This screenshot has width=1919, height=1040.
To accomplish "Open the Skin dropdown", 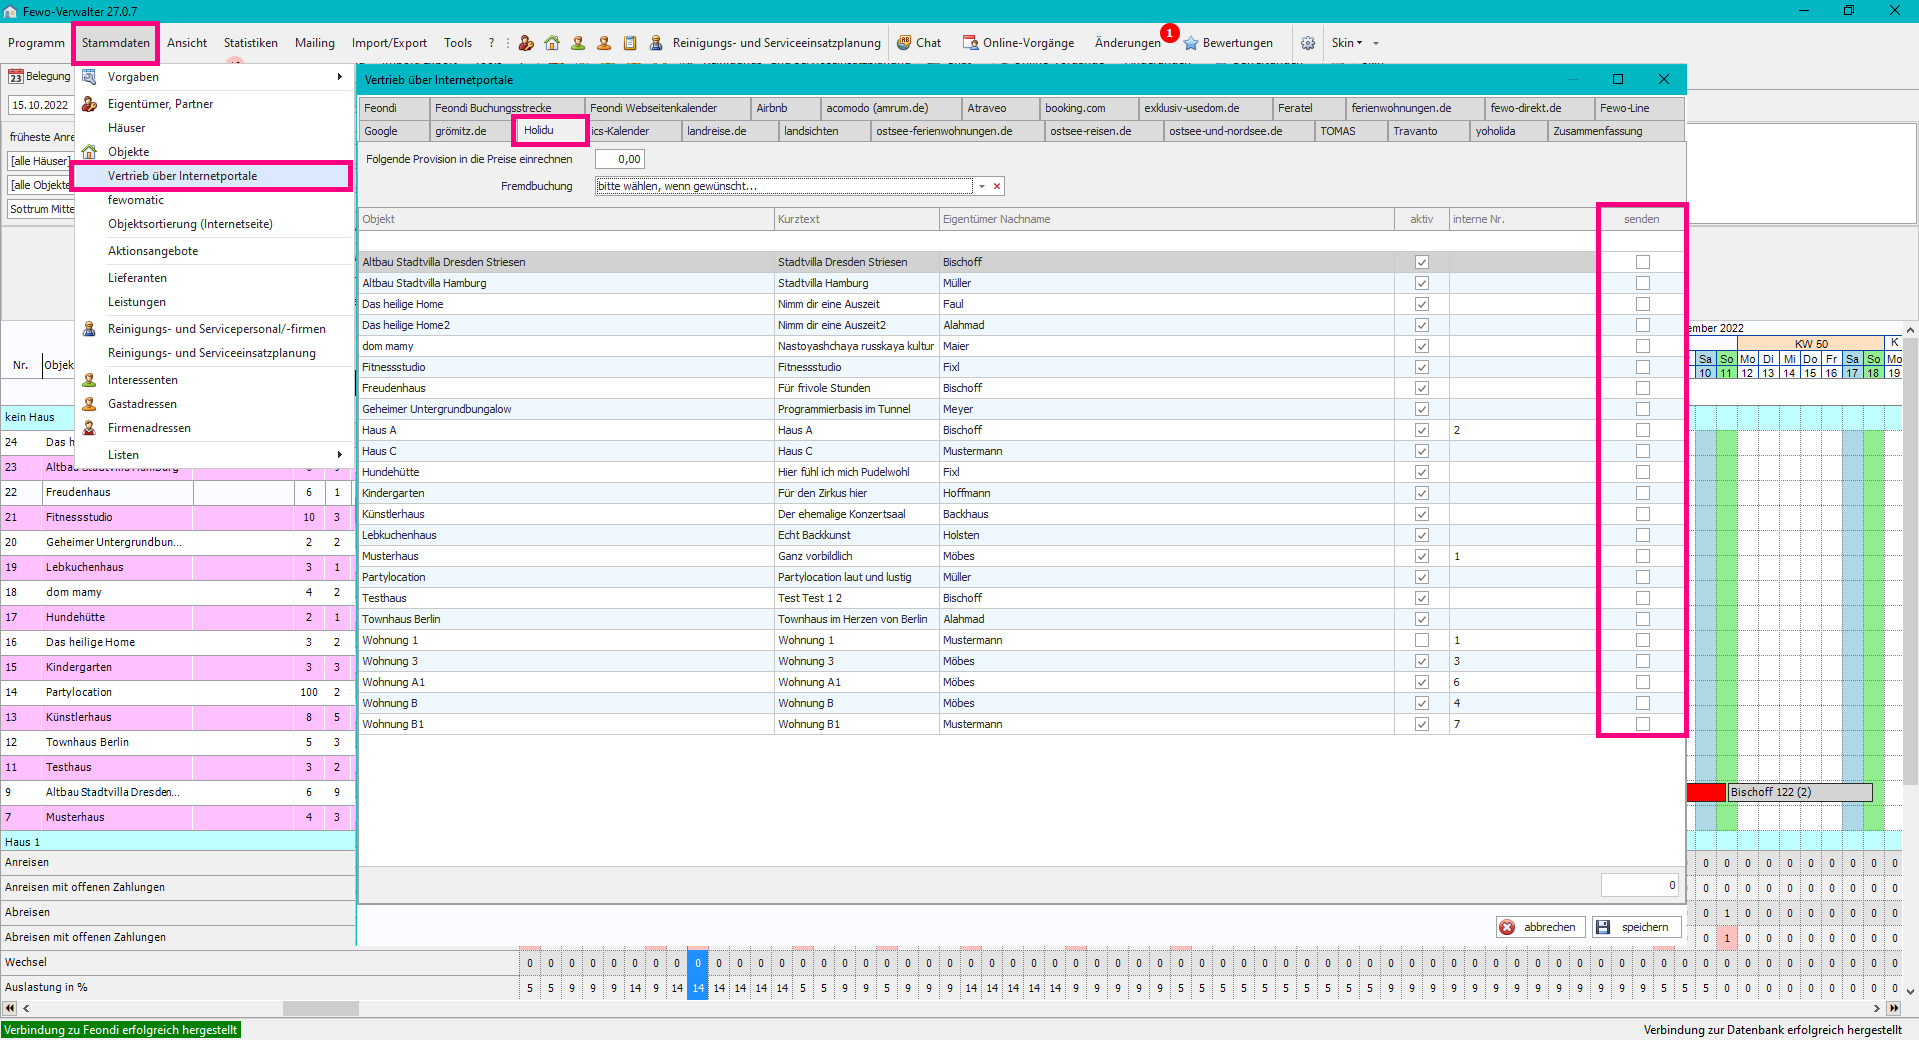I will 1346,43.
